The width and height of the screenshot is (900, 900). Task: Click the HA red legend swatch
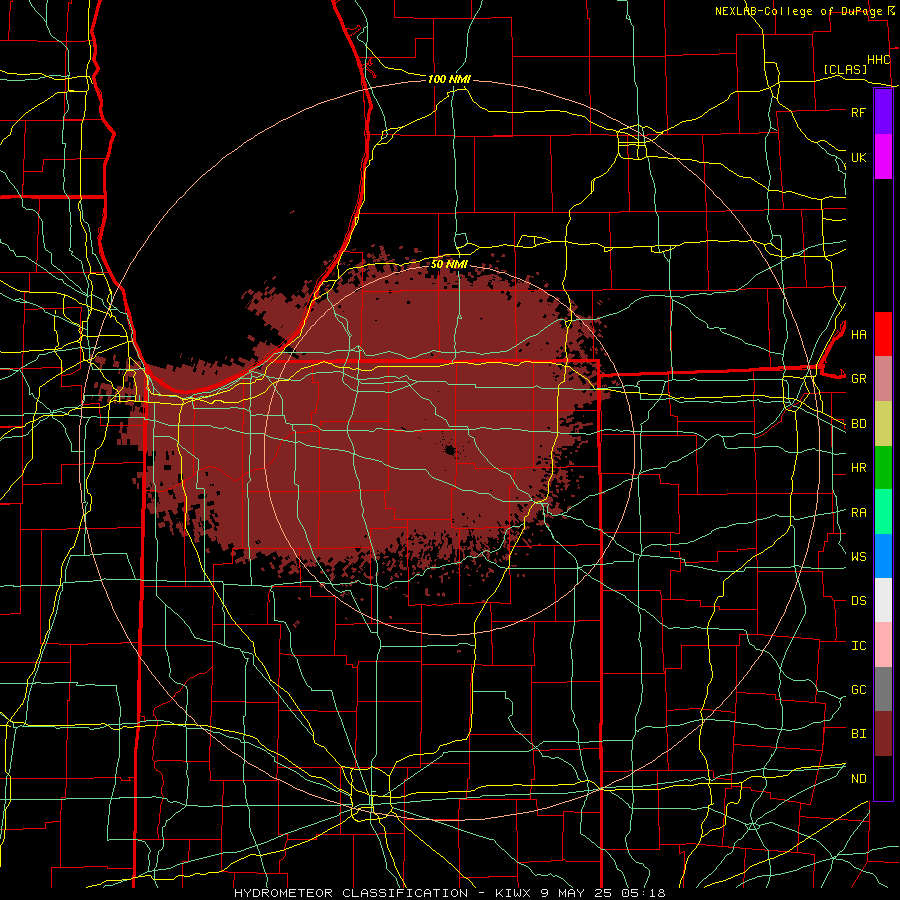click(883, 334)
